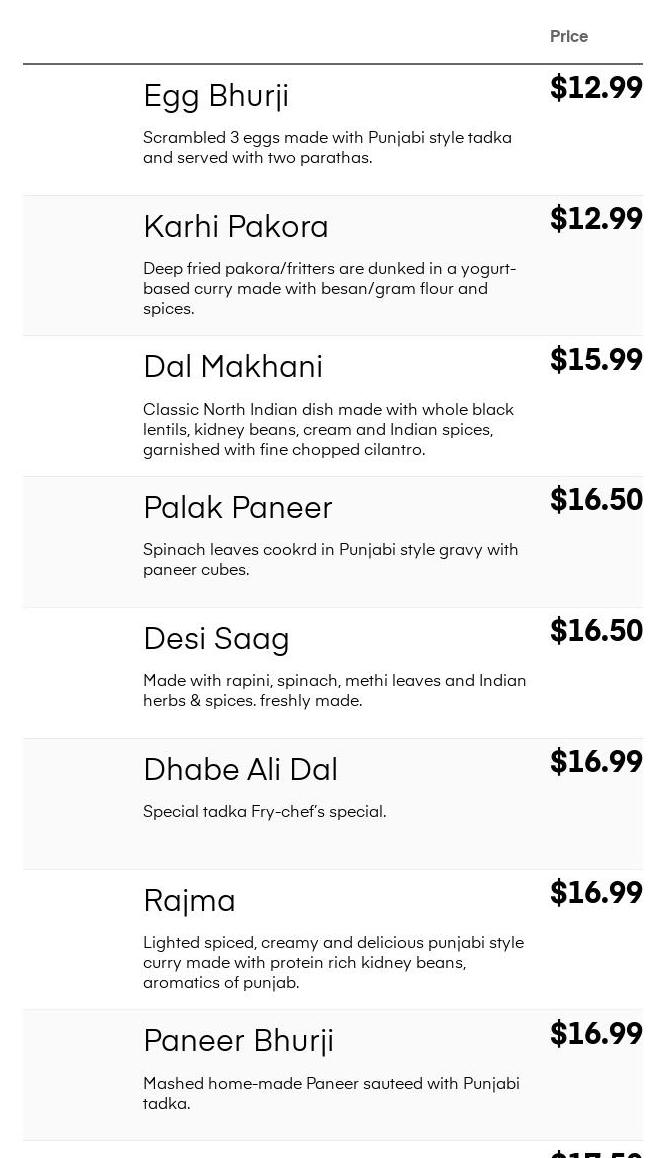The height and width of the screenshot is (1158, 665).
Task: Click the Egg Bhurji description text
Action: pos(327,148)
